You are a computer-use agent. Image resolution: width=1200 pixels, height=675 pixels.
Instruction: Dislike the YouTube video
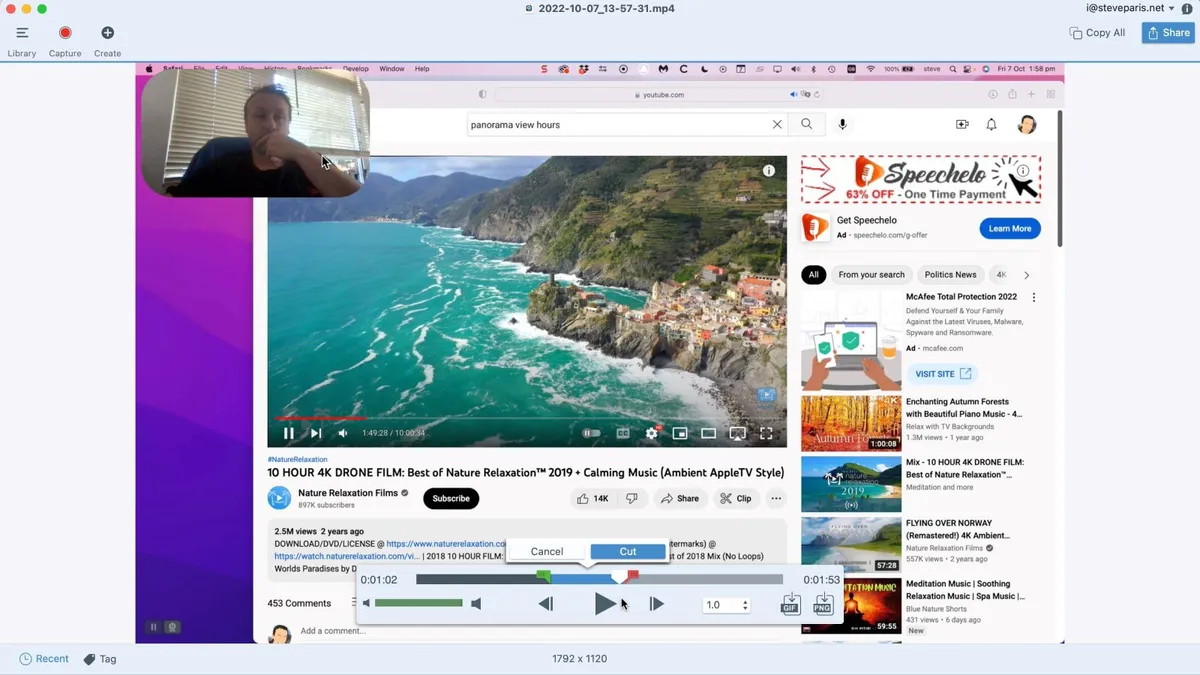tap(631, 498)
